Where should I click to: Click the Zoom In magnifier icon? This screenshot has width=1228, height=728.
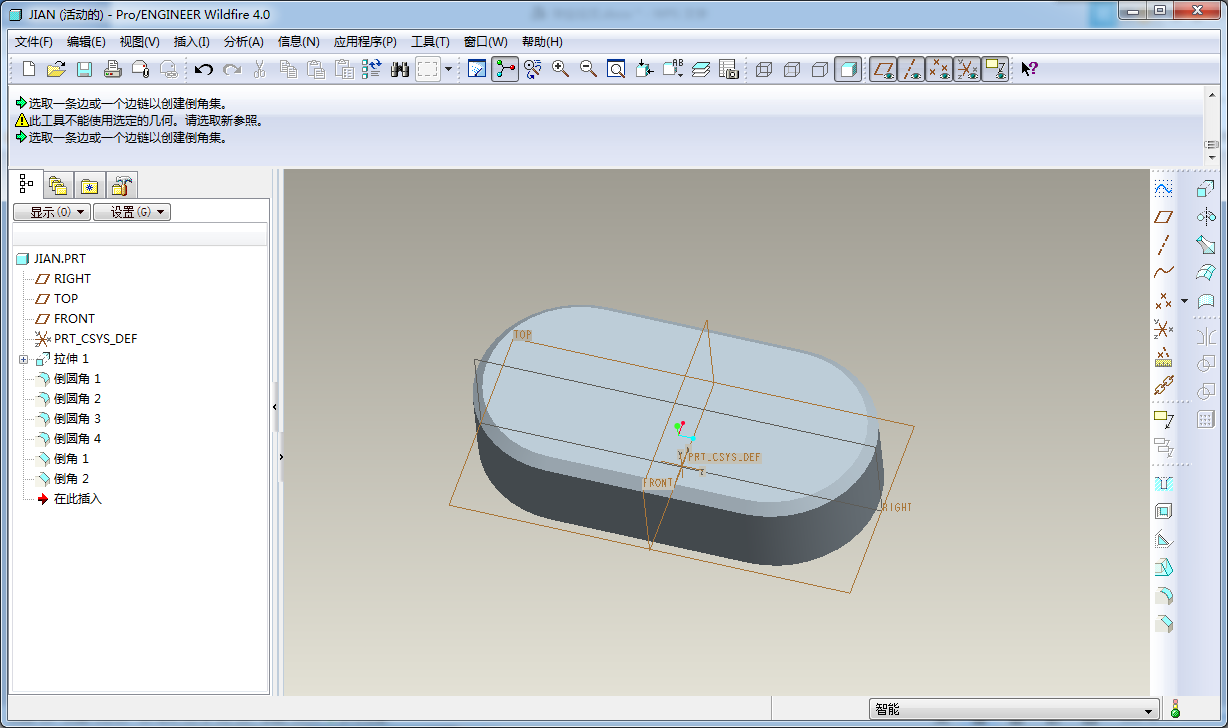(560, 69)
